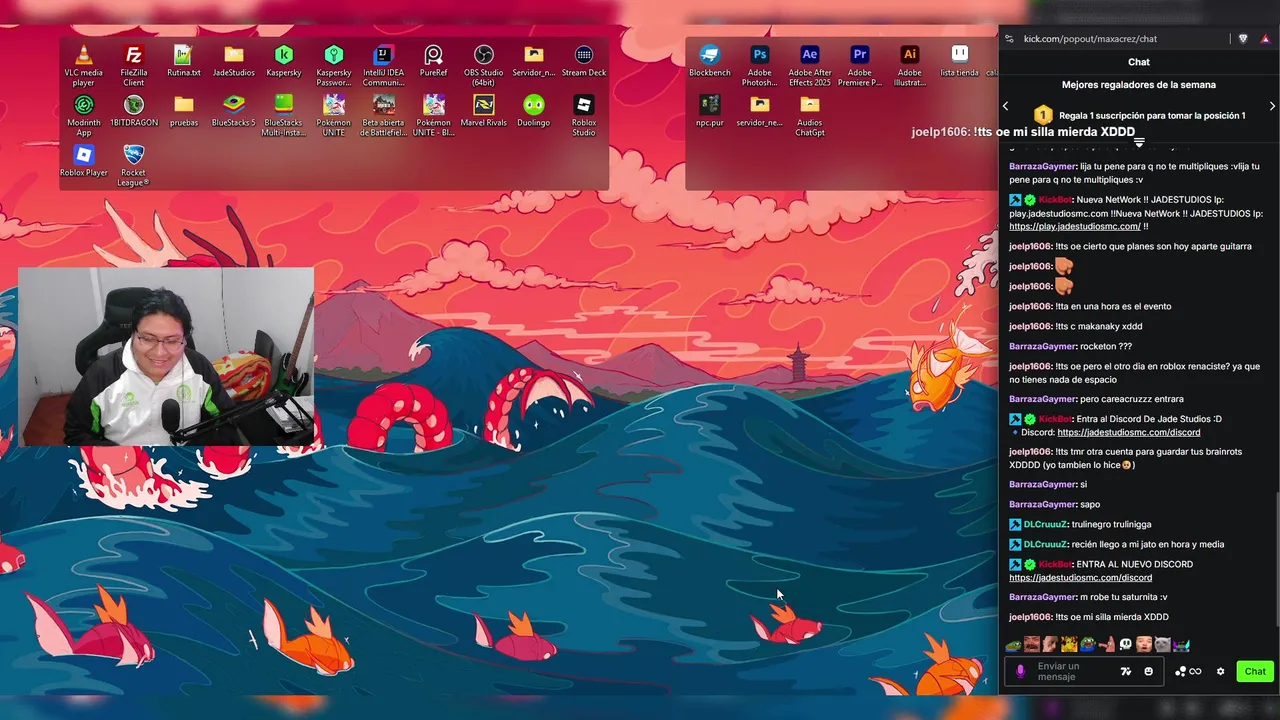Open Kaspersky Password Manager icon
The width and height of the screenshot is (1280, 720).
333,65
